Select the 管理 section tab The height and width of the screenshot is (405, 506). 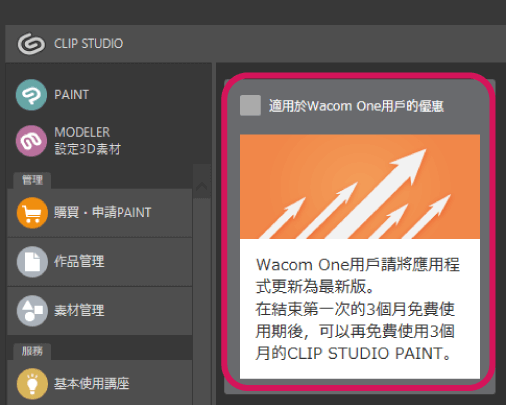[32, 180]
